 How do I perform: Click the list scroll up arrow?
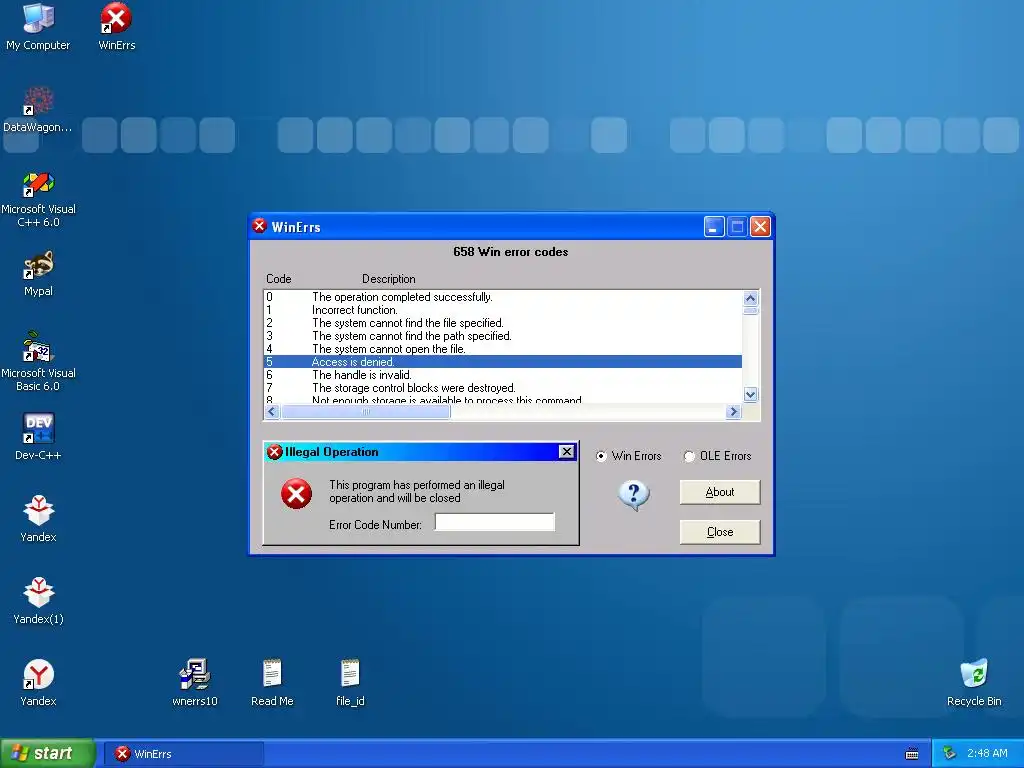[x=750, y=298]
